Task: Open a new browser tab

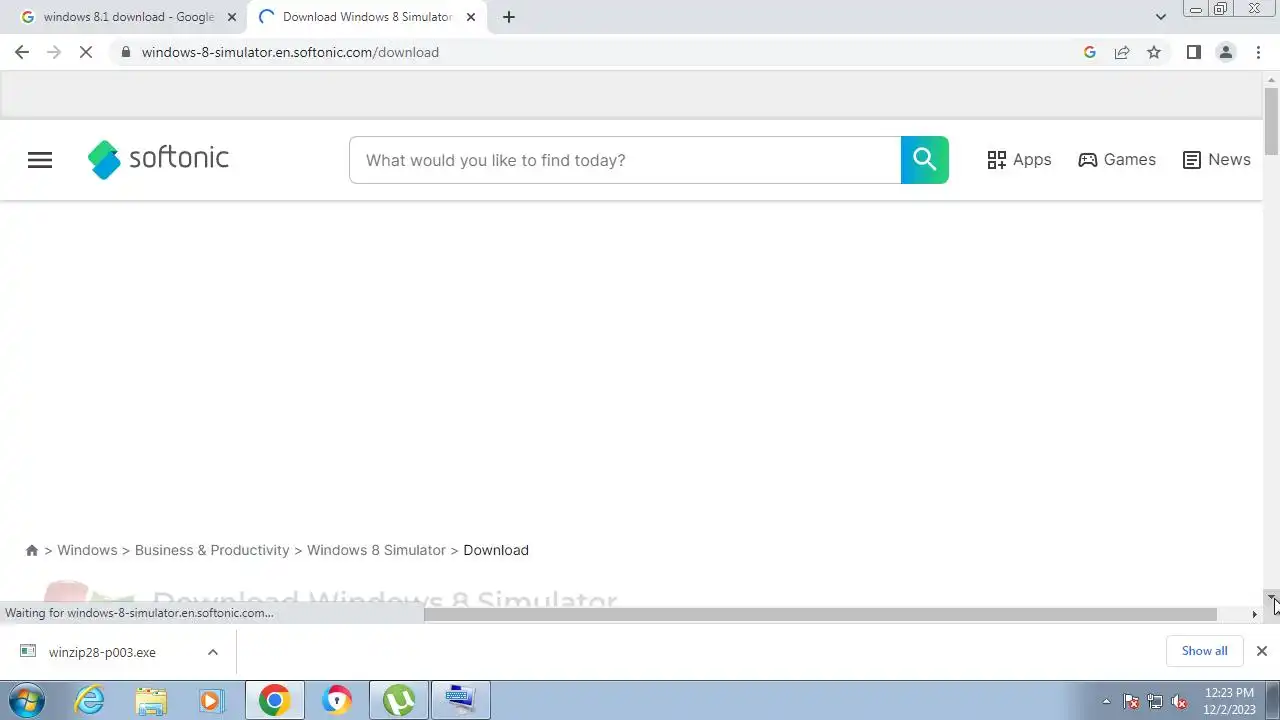Action: [509, 17]
